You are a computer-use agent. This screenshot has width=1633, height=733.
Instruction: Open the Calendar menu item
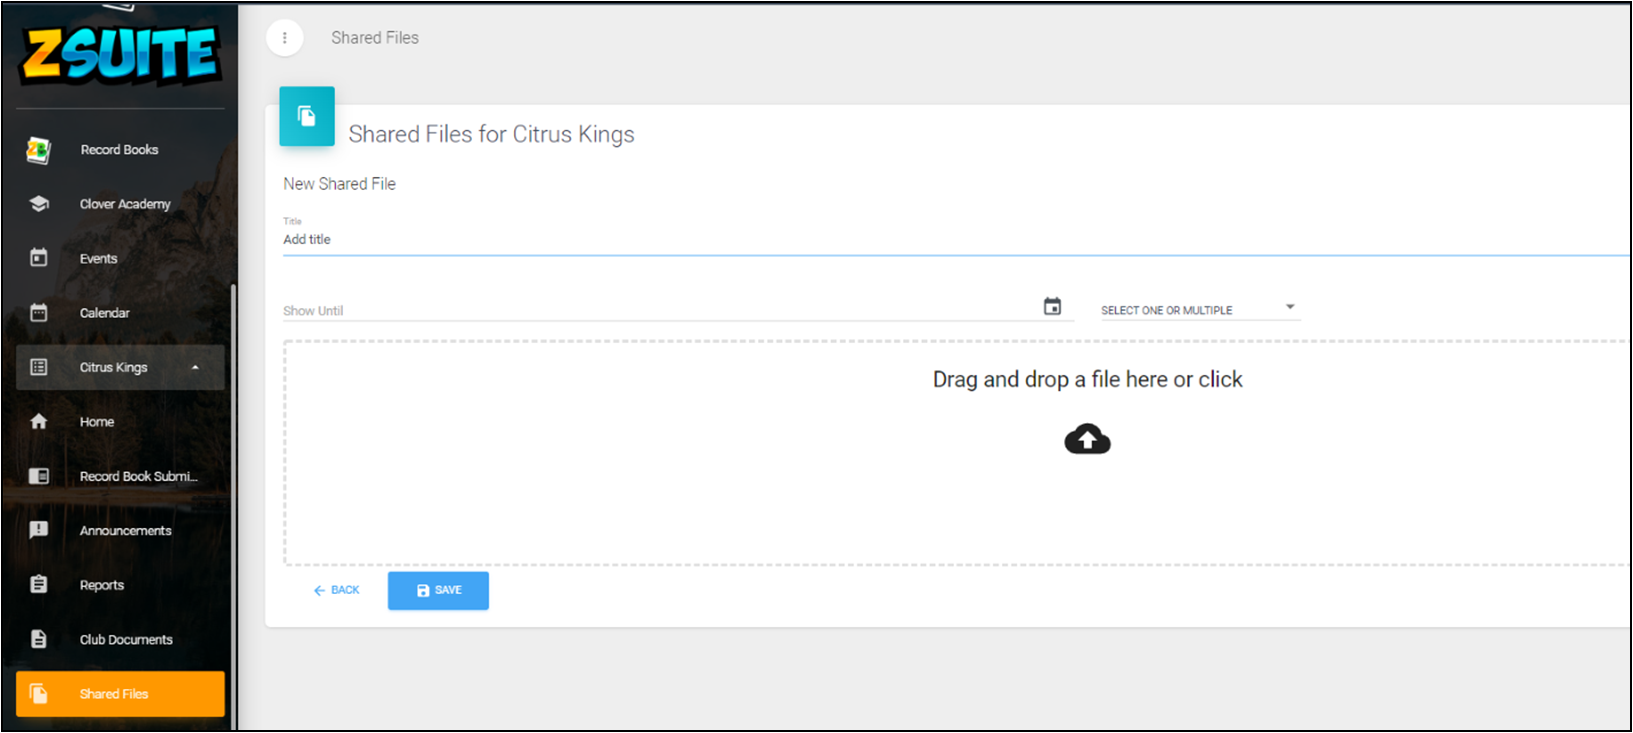(x=104, y=313)
